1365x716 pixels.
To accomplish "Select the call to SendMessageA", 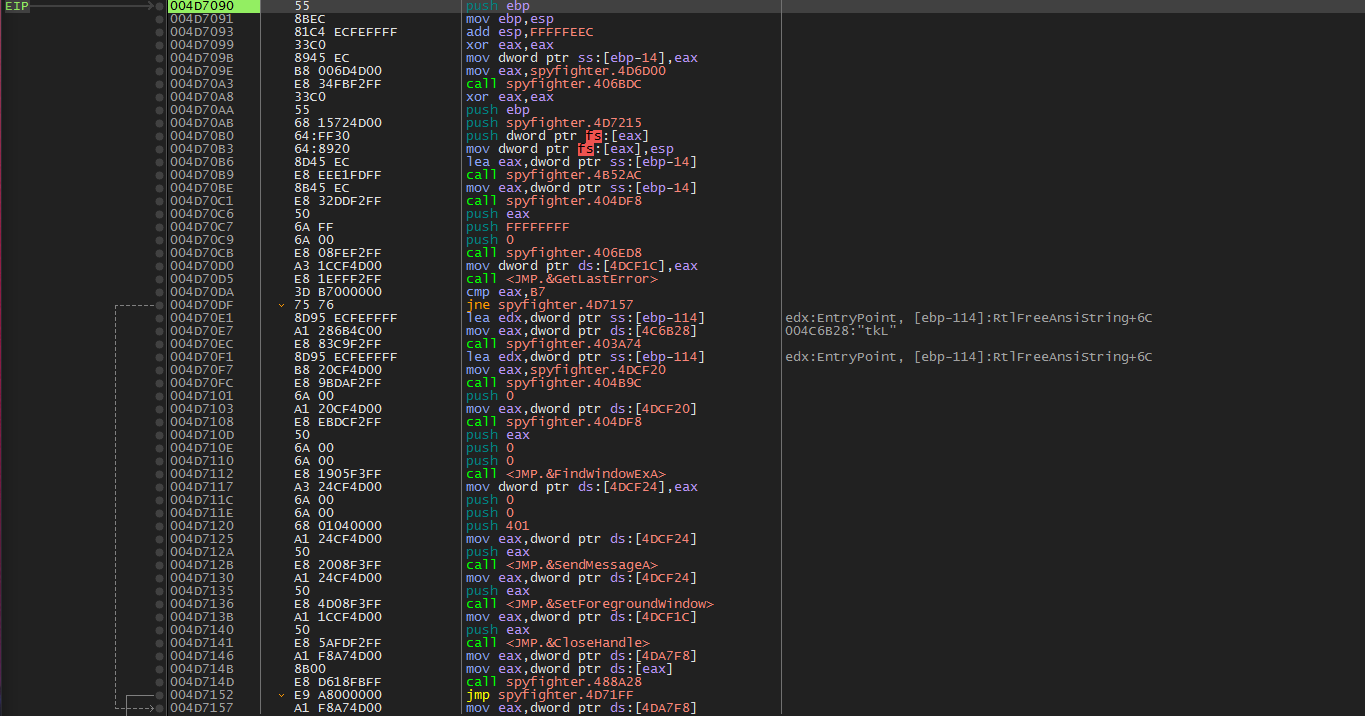I will tap(562, 565).
